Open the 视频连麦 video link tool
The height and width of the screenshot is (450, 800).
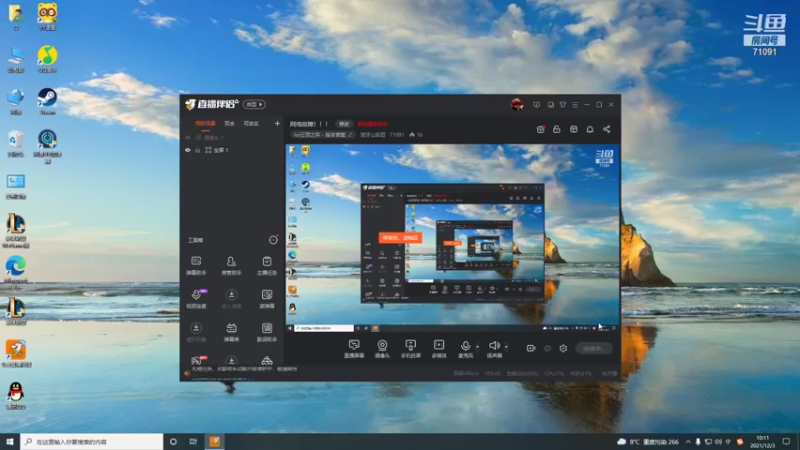[196, 299]
